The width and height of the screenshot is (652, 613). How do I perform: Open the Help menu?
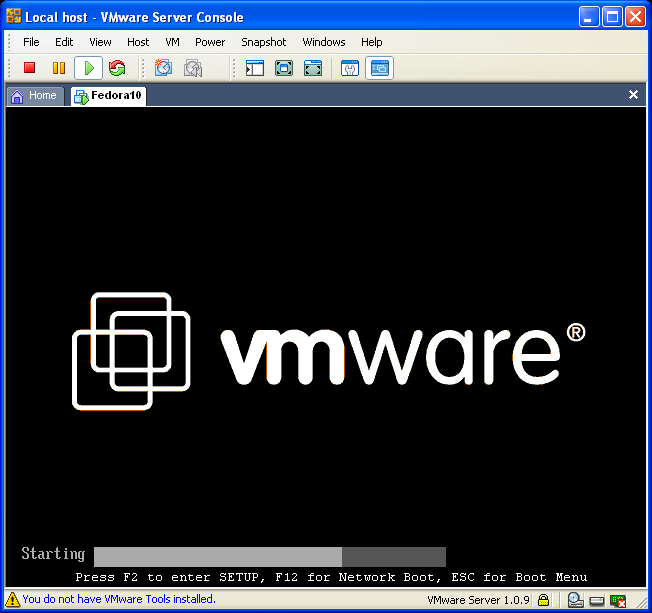click(x=371, y=42)
